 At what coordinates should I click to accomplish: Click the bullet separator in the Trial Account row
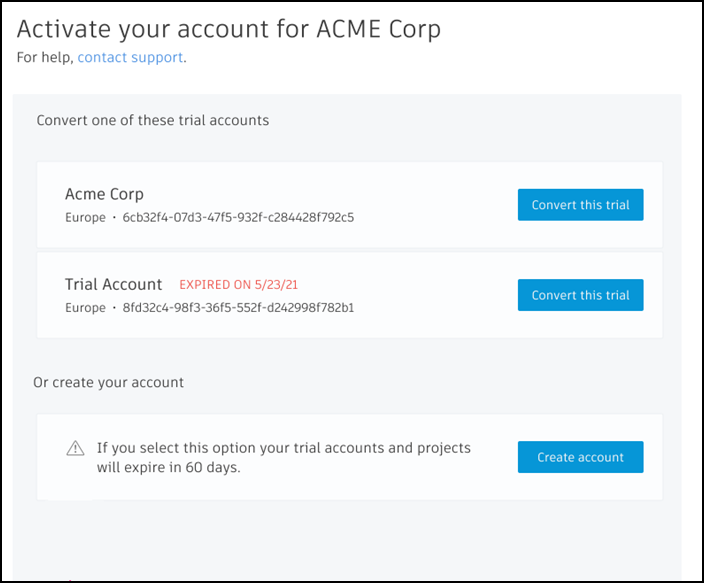pos(114,308)
